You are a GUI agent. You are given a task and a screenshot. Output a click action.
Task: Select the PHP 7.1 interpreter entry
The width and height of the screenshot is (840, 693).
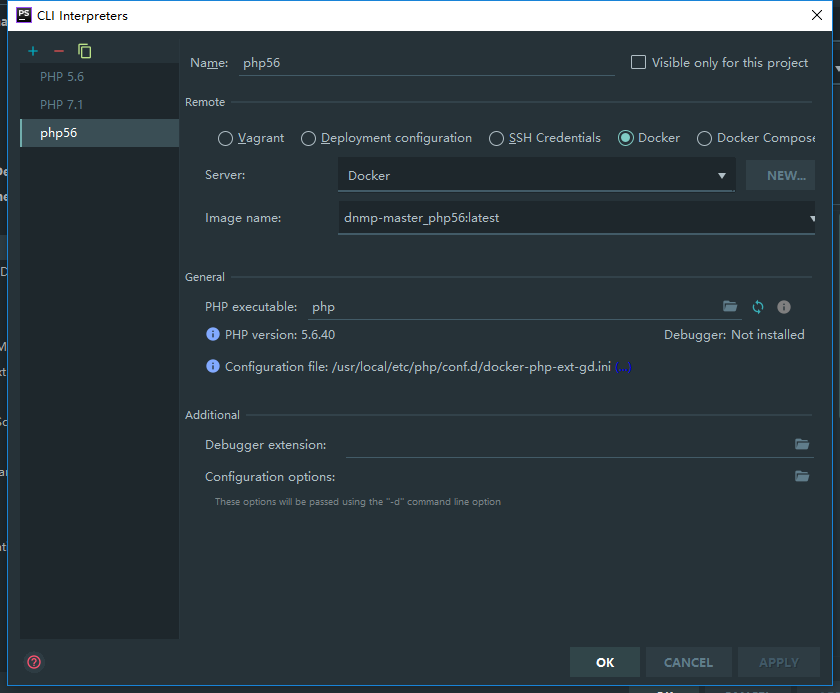(x=99, y=104)
